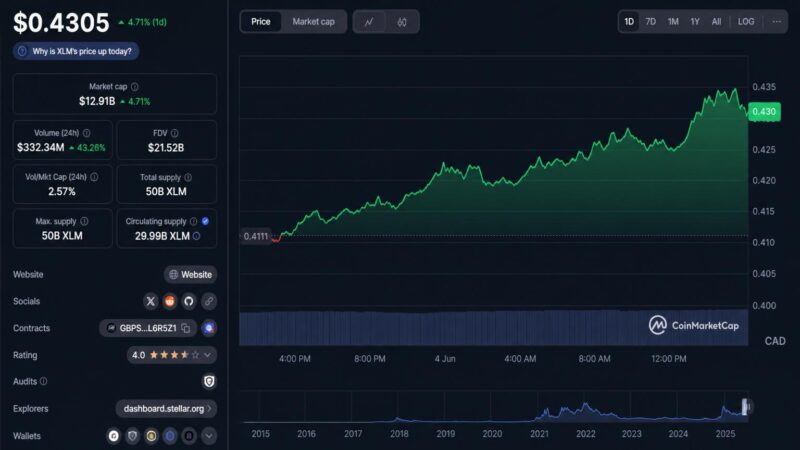Select the 7D time range
This screenshot has width=800, height=450.
(651, 21)
